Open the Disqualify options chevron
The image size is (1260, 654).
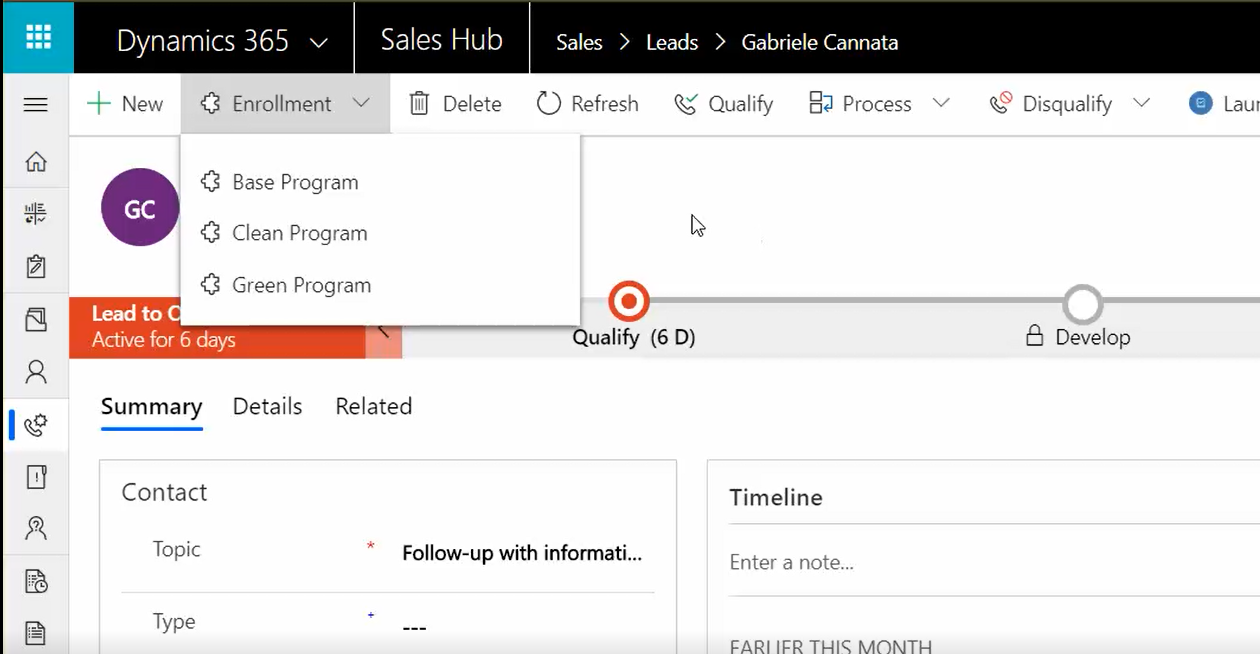[x=1141, y=103]
